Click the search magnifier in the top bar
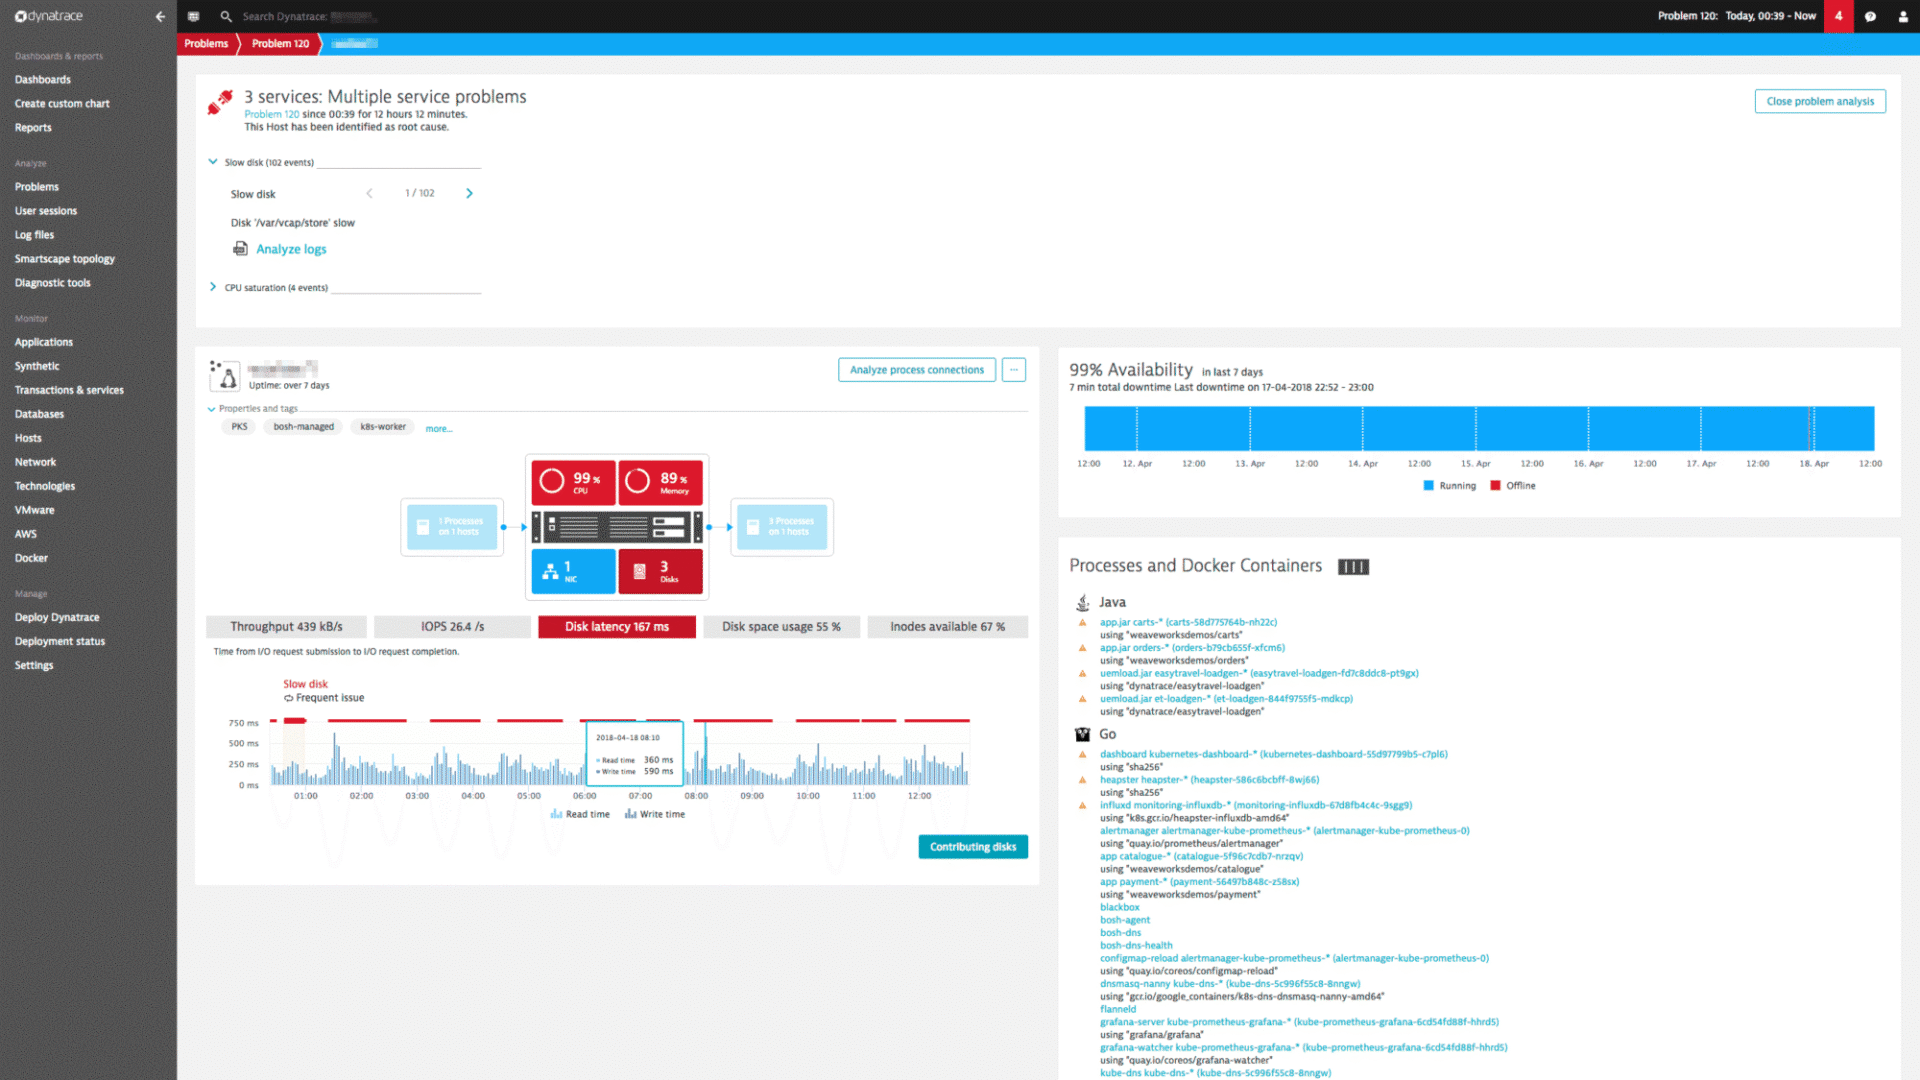The image size is (1920, 1080). coord(226,16)
